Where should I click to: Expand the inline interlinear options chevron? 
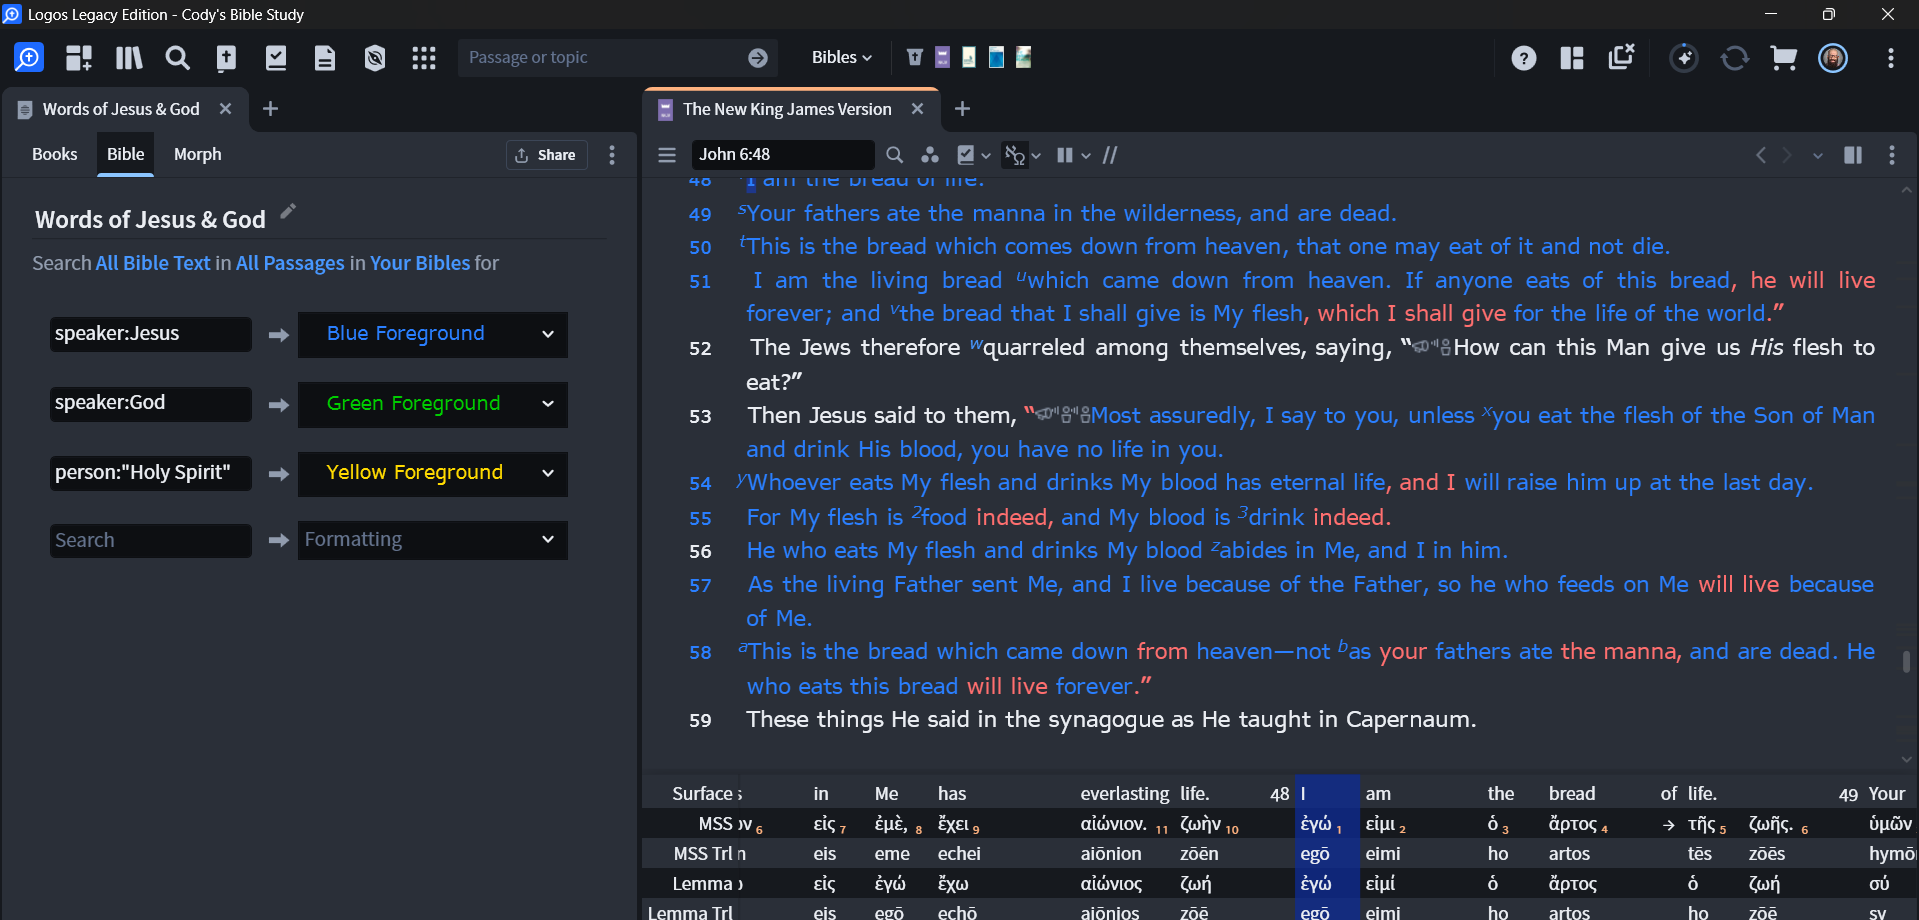point(1036,156)
